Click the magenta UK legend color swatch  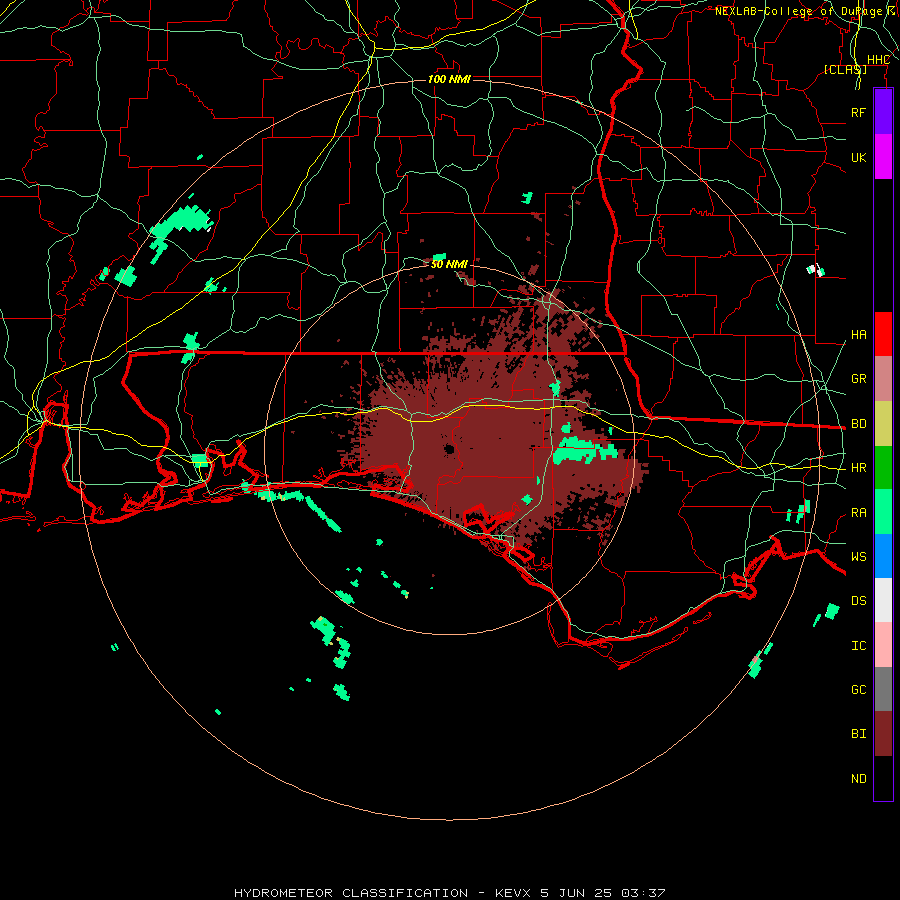point(883,157)
